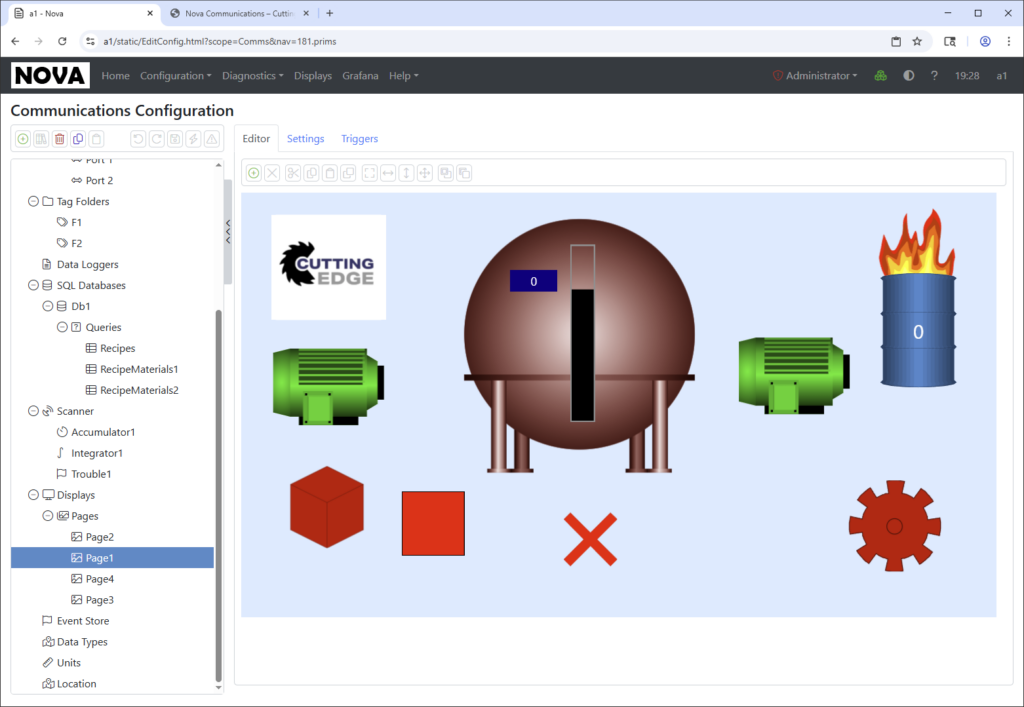This screenshot has height=707, width=1024.
Task: Click the red trash delete icon
Action: point(59,139)
